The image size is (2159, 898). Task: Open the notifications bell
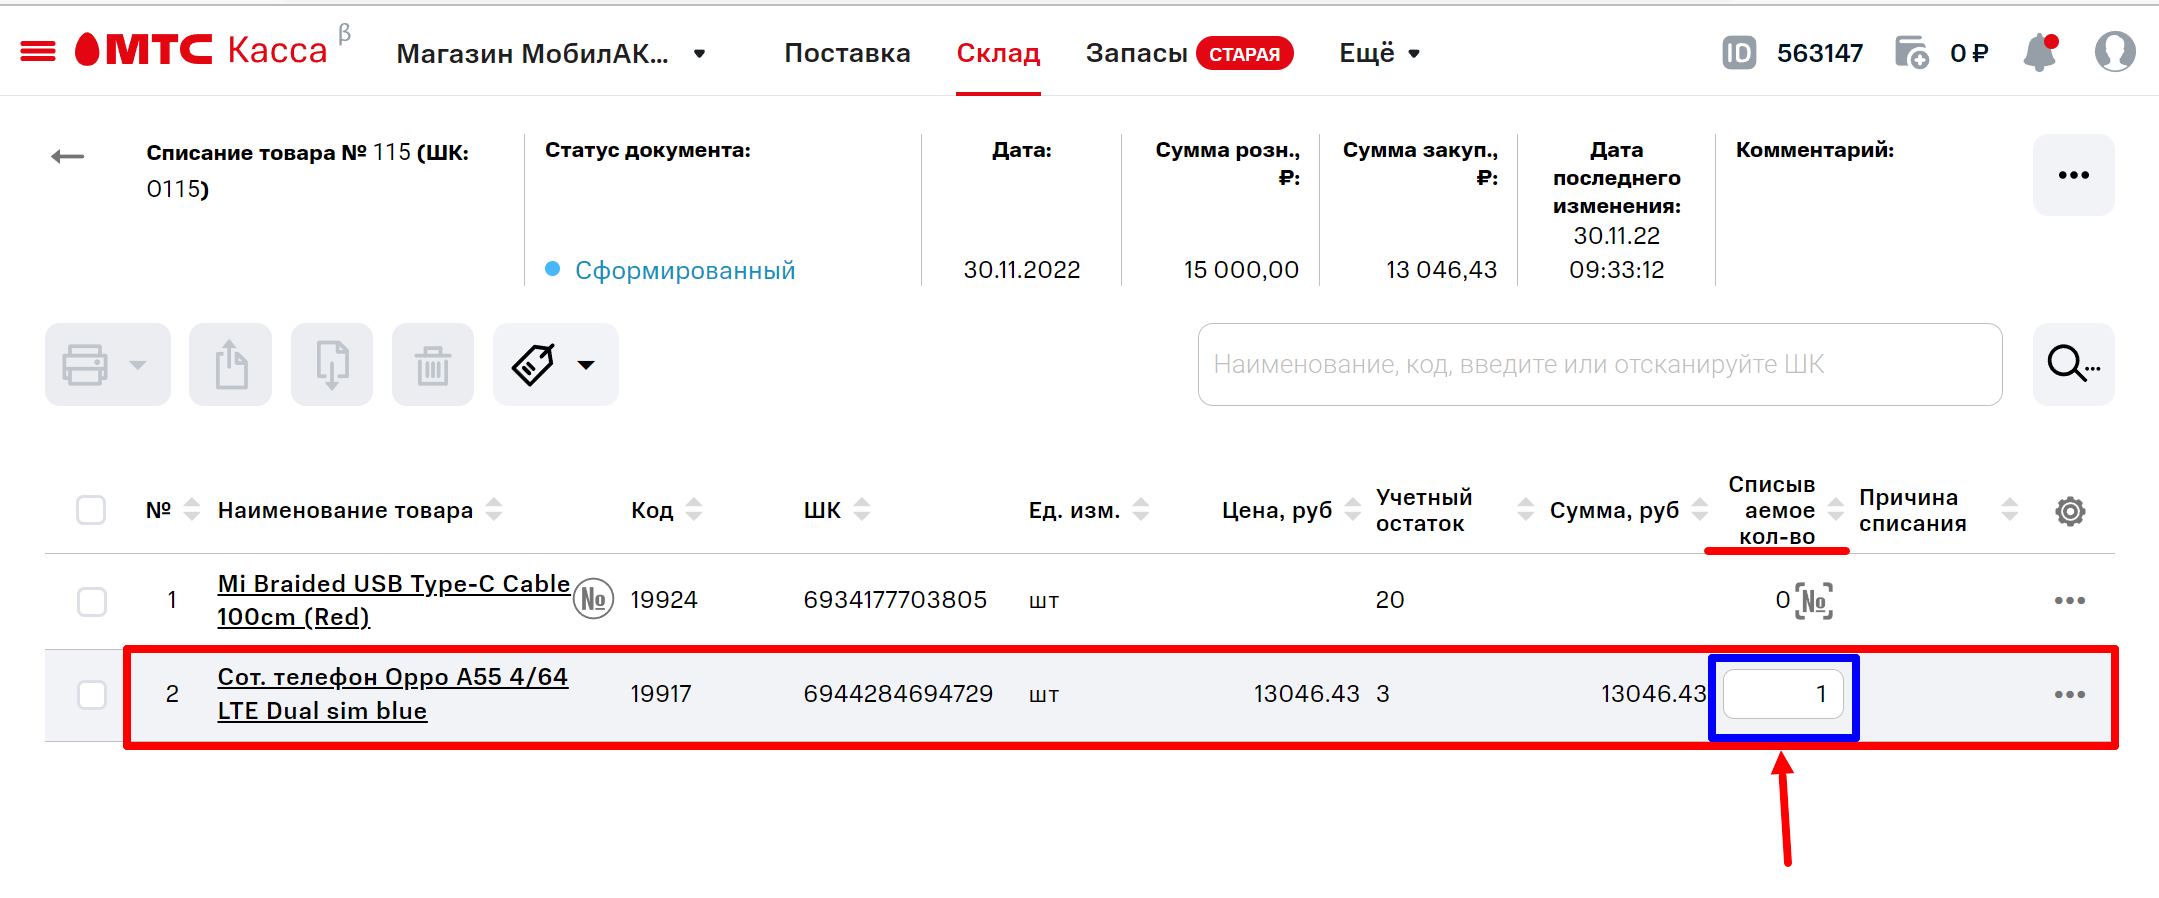click(x=2040, y=52)
